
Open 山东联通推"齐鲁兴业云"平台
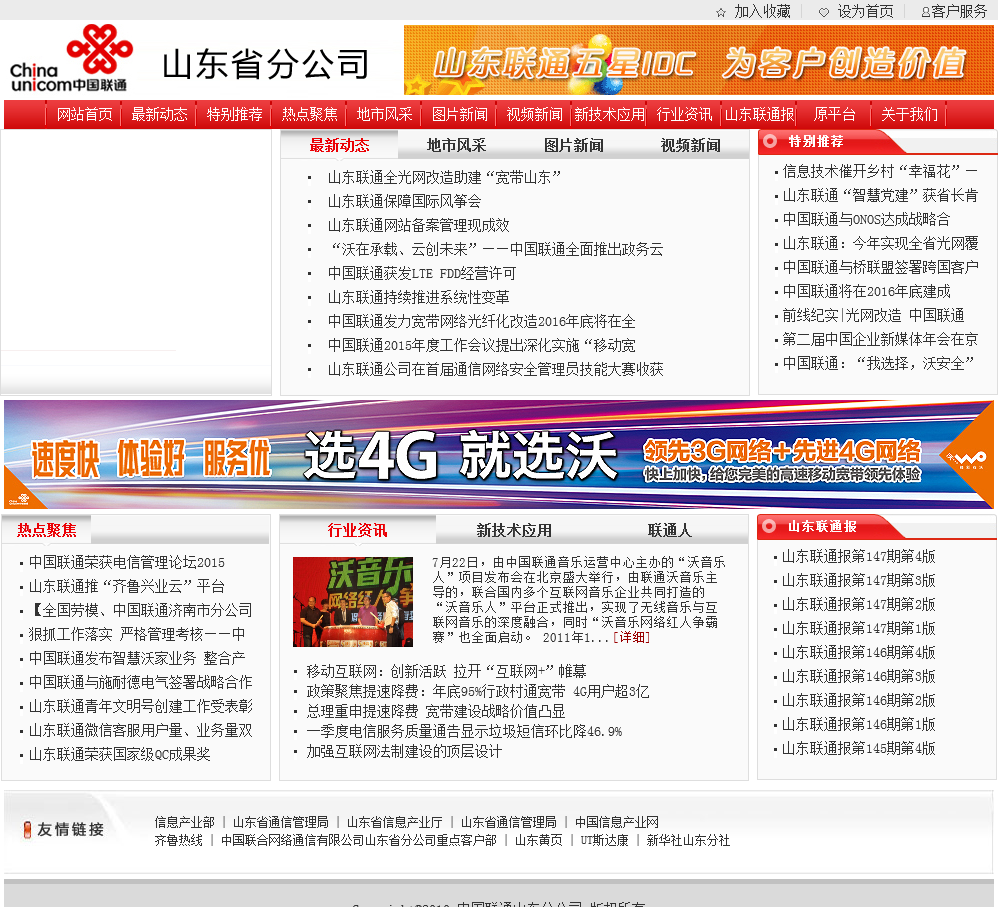coord(127,586)
